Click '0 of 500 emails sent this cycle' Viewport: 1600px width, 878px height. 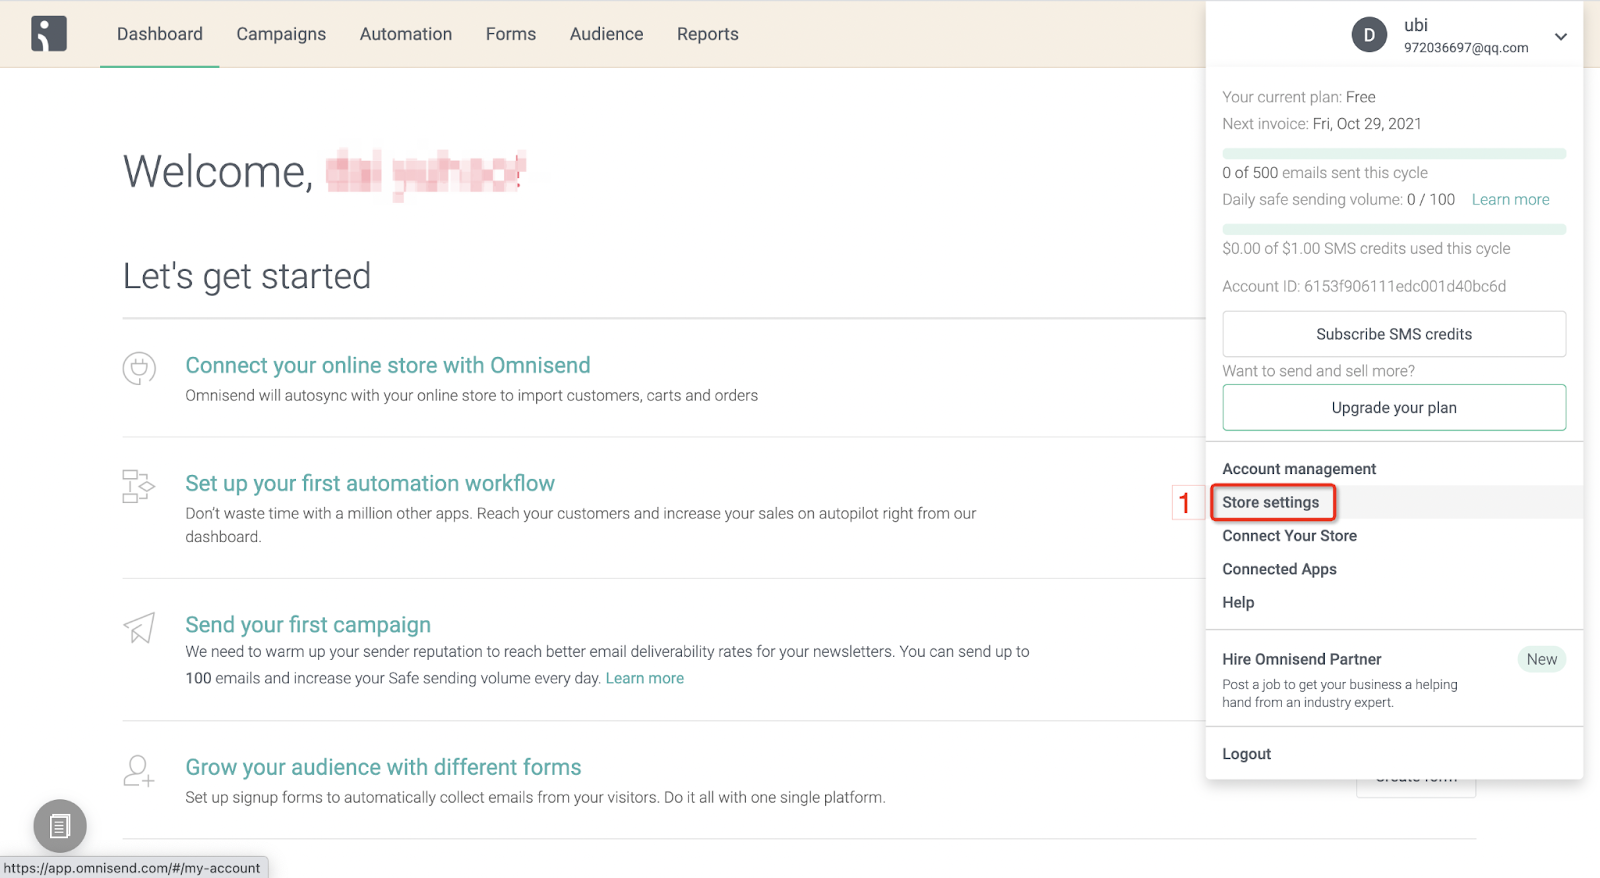1325,172
